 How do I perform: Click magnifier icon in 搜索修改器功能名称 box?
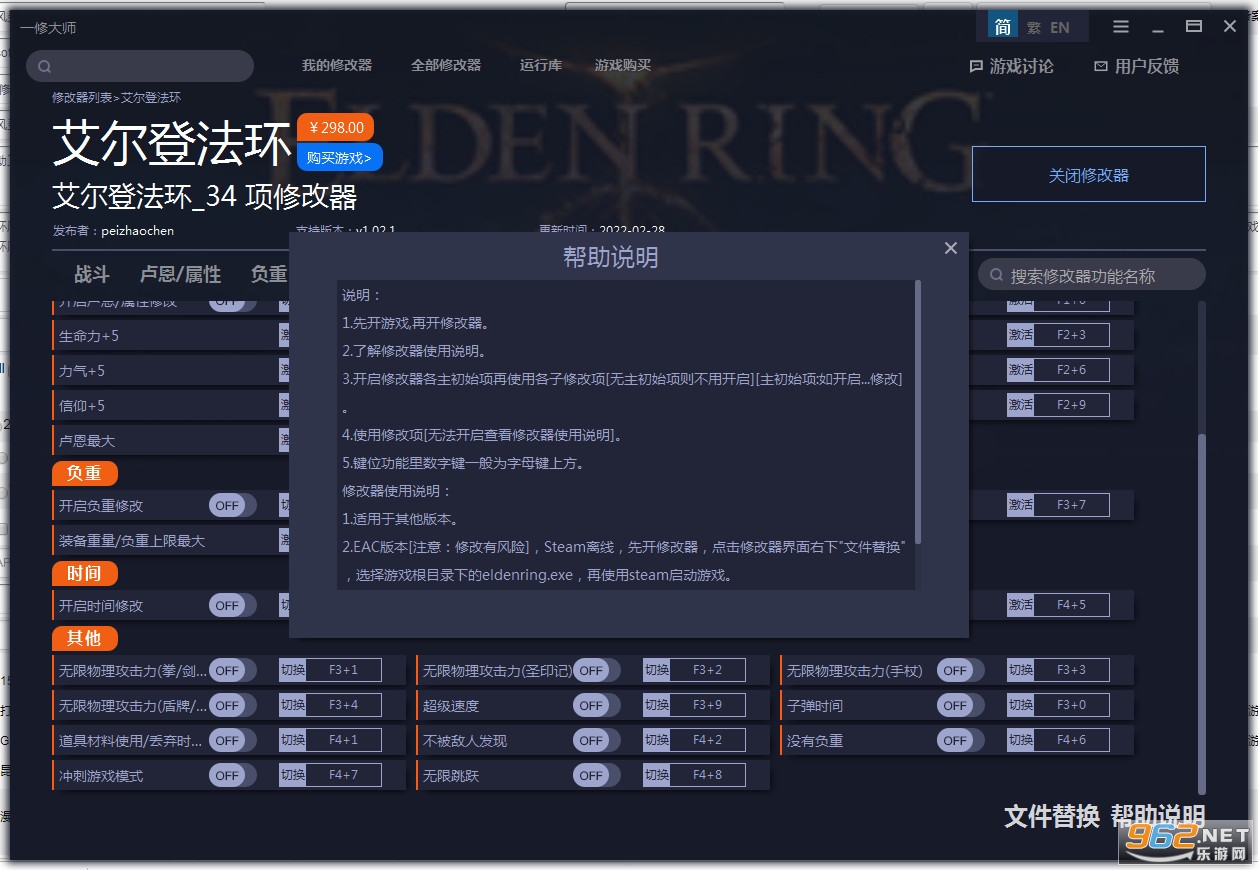pyautogui.click(x=996, y=275)
